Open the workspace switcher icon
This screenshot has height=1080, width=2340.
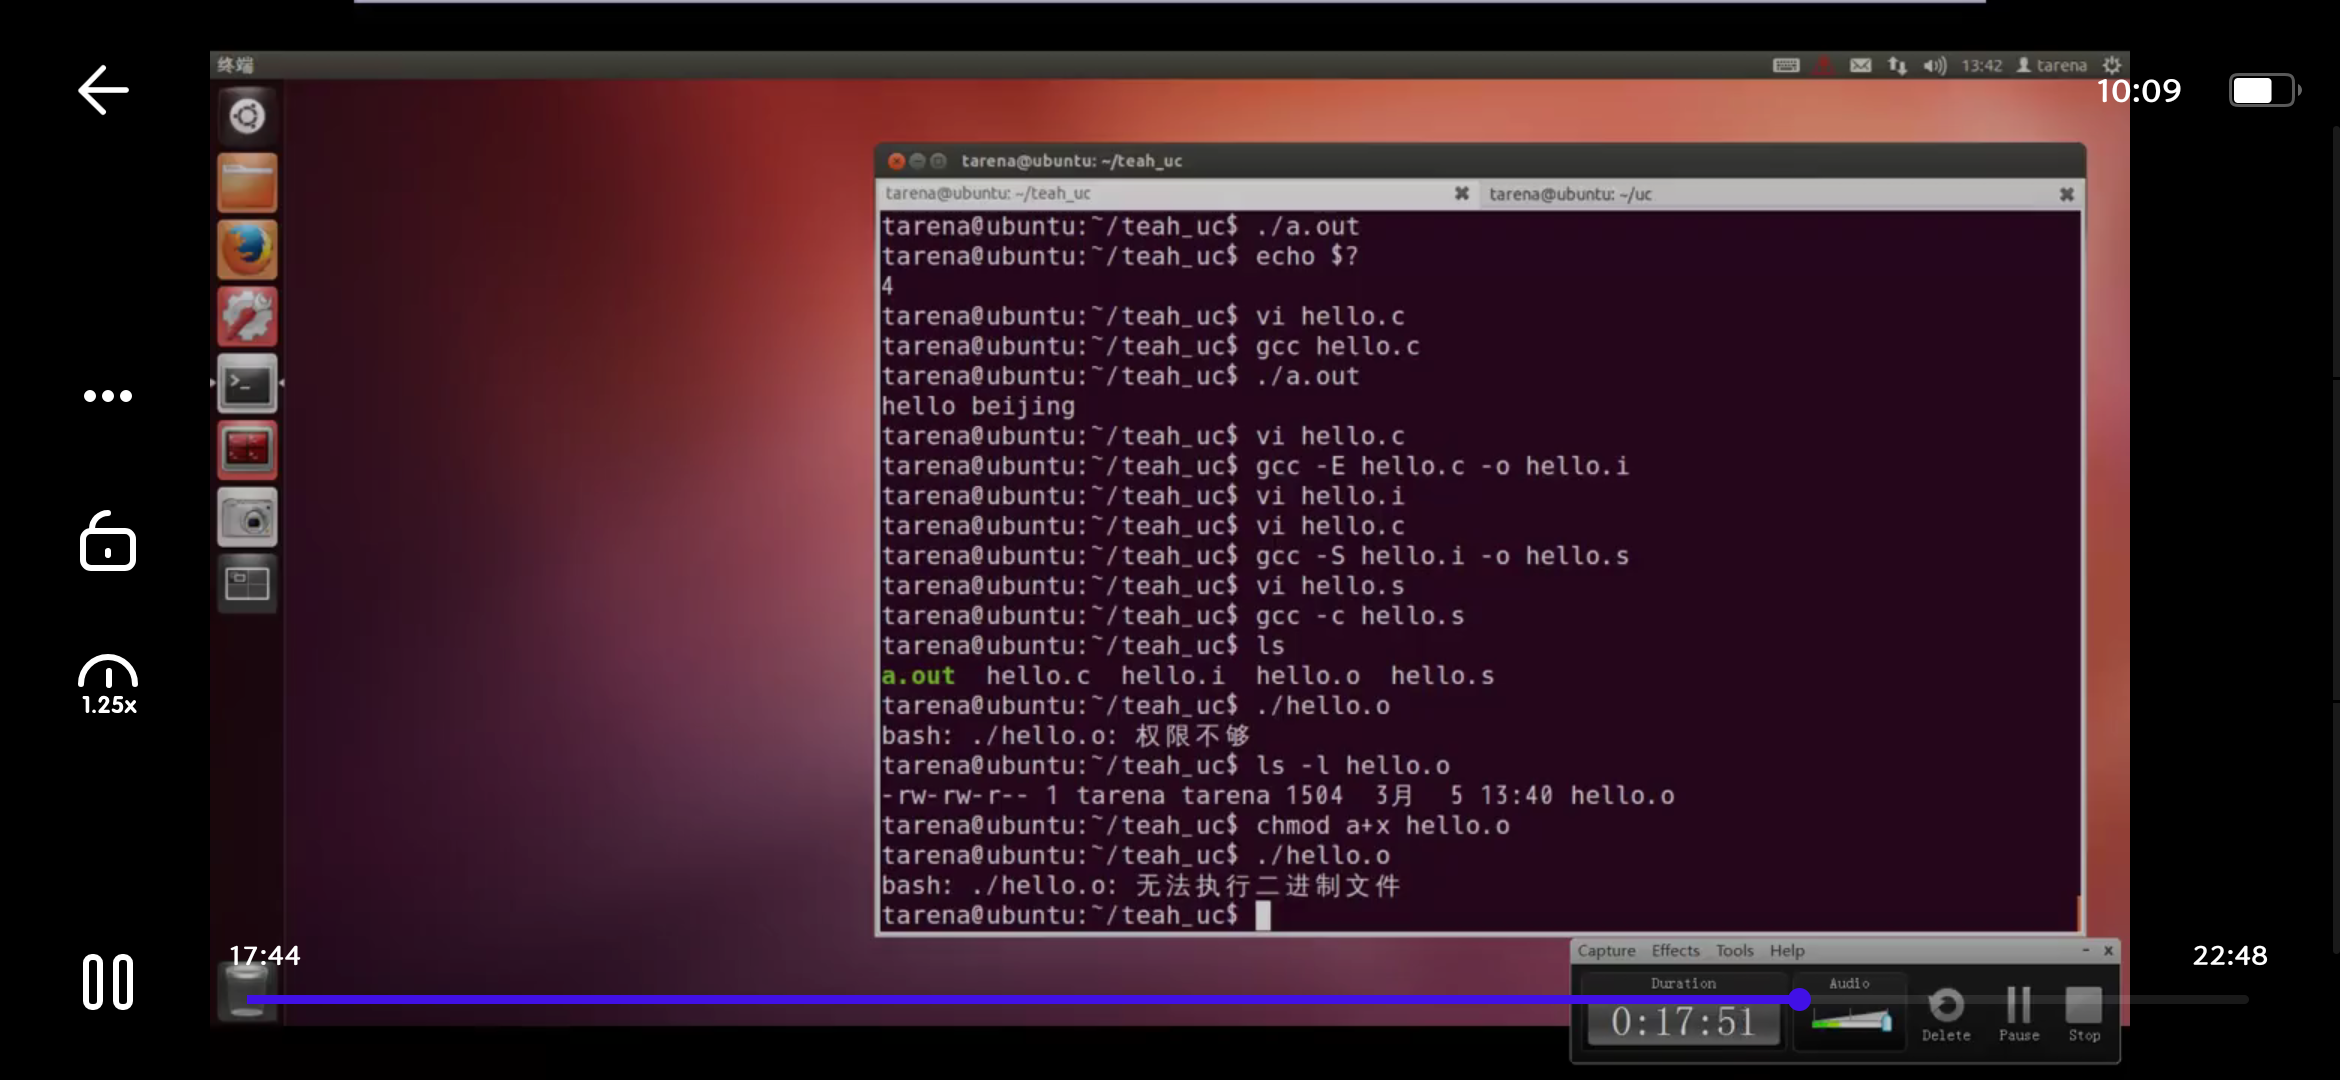point(247,584)
